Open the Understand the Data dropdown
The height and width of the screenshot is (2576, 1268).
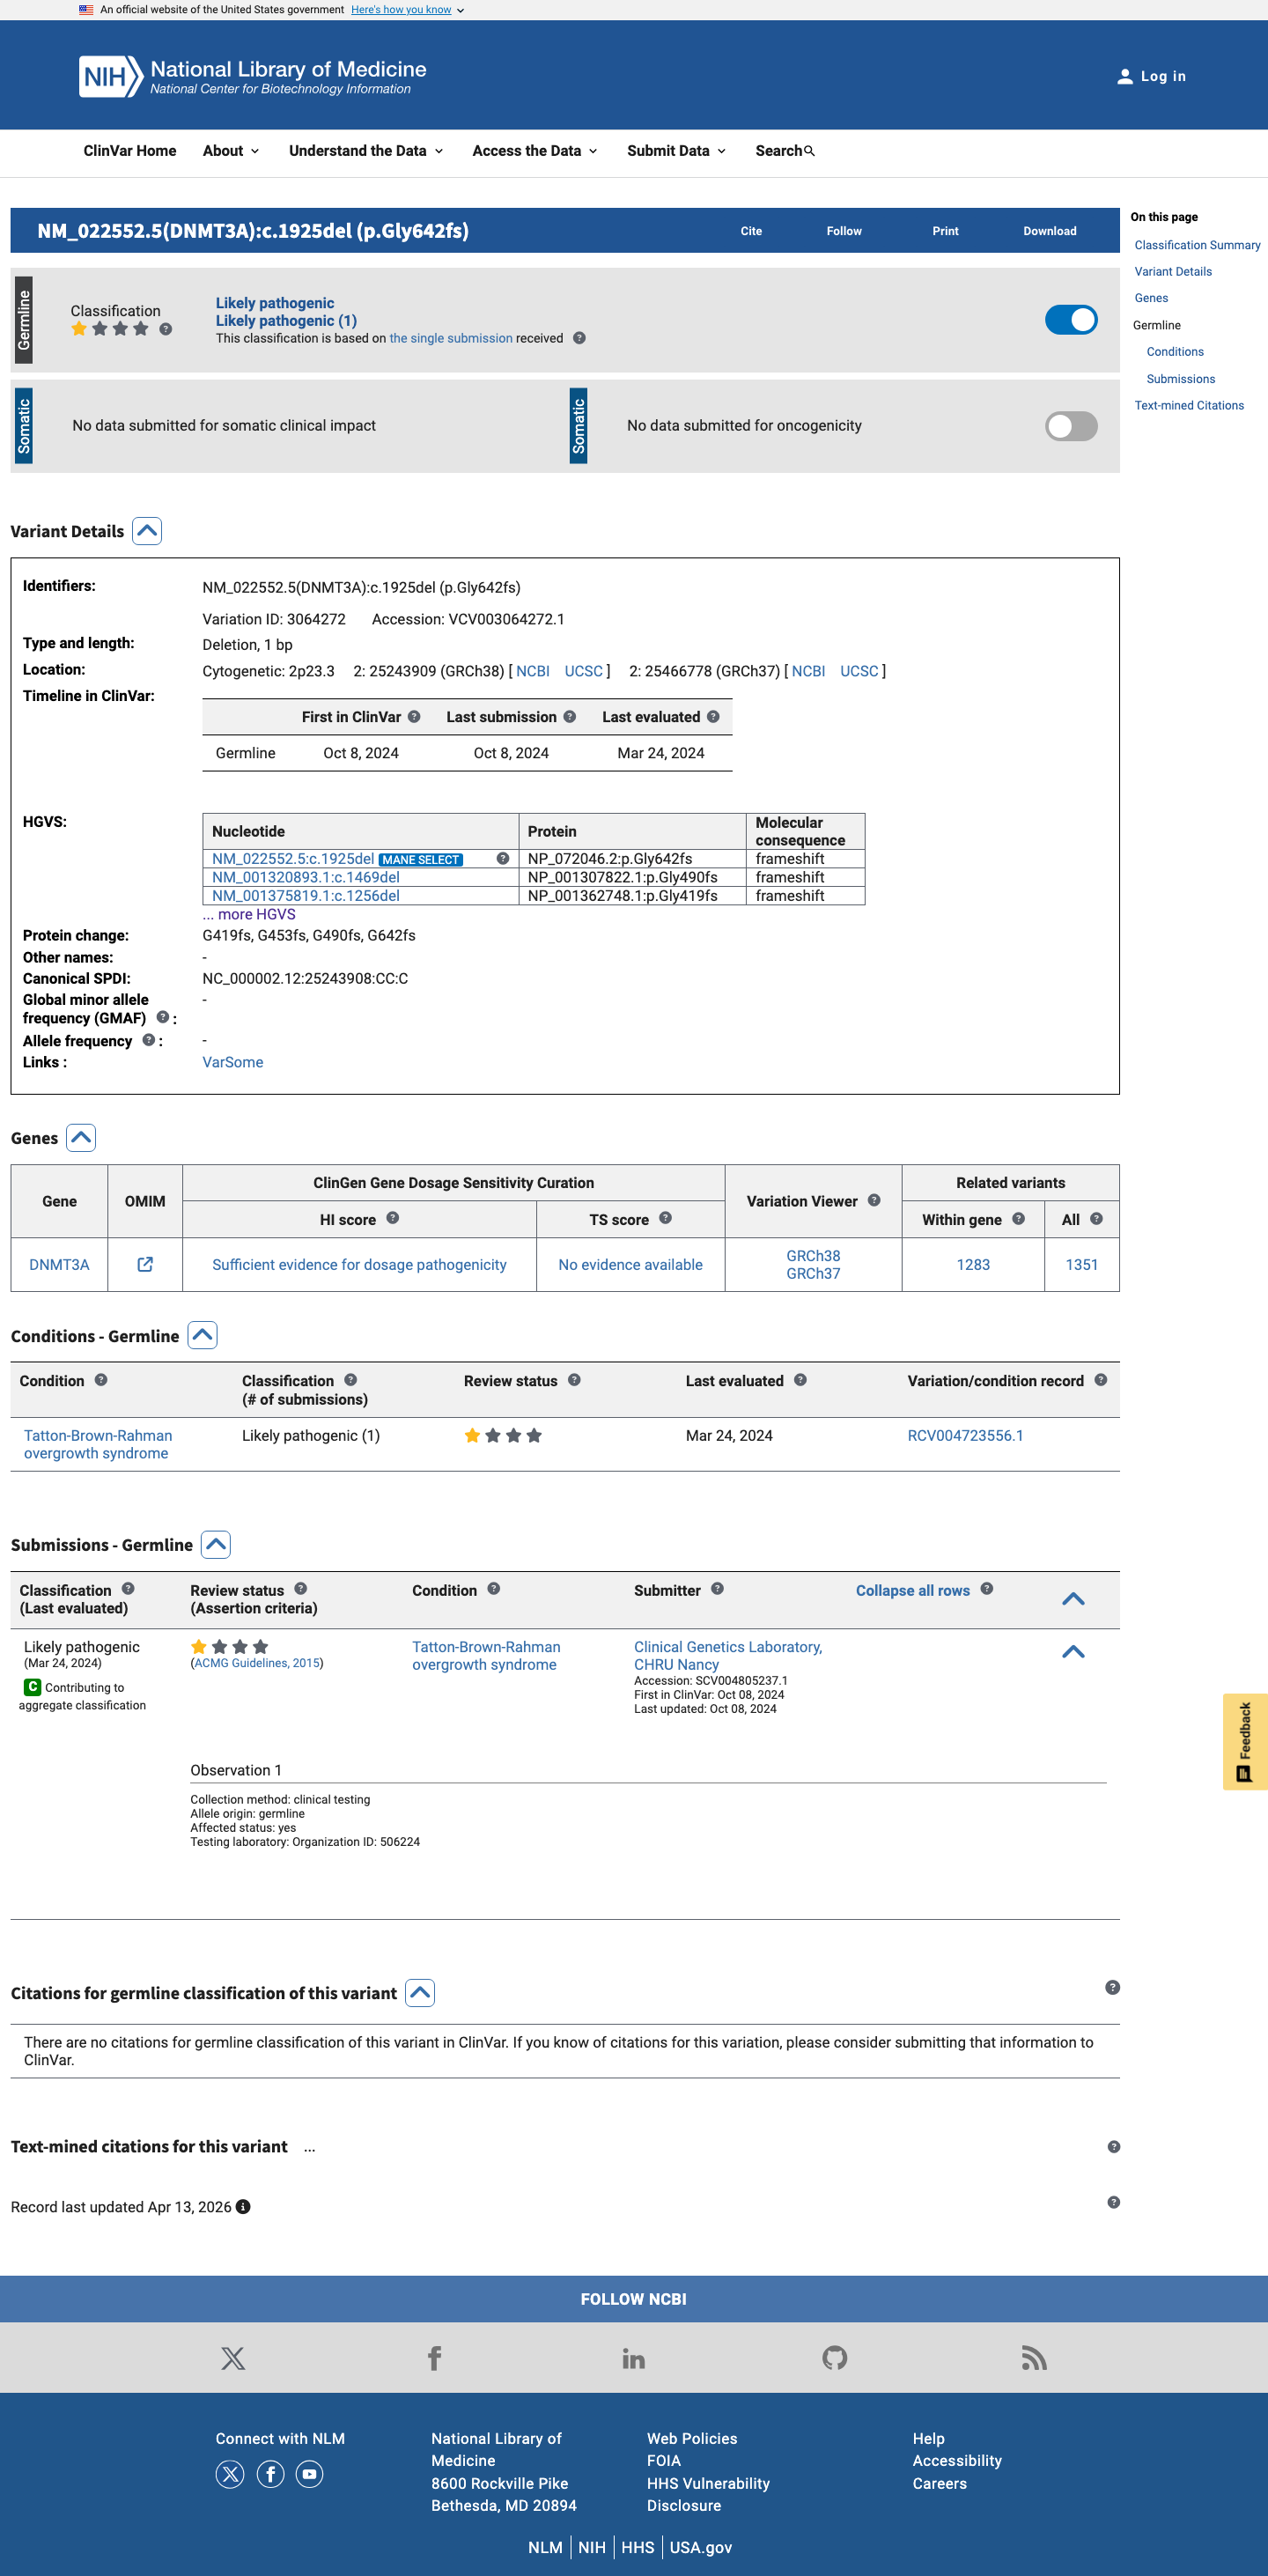366,151
